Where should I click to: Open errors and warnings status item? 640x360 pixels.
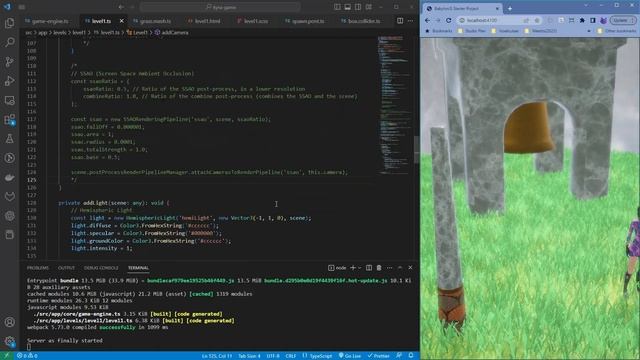(x=27, y=356)
